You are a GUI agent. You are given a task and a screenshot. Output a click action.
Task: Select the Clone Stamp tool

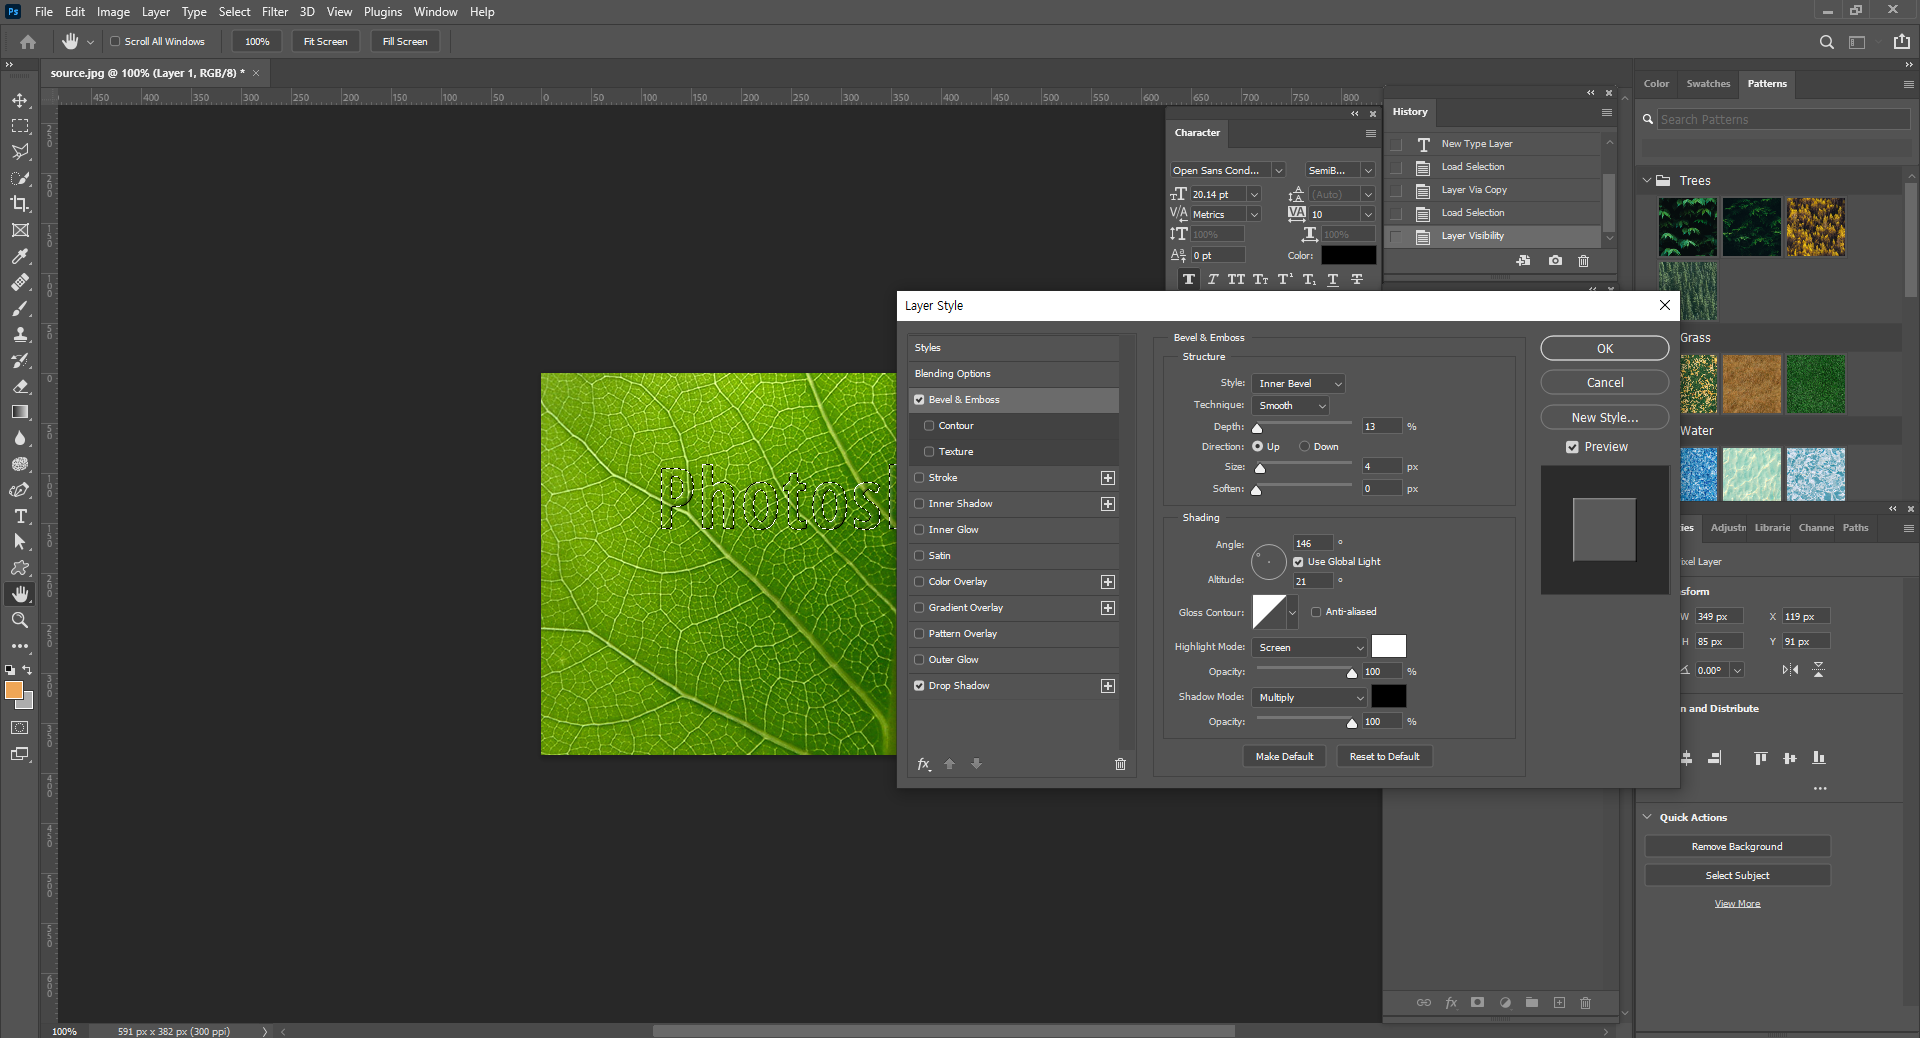[20, 334]
